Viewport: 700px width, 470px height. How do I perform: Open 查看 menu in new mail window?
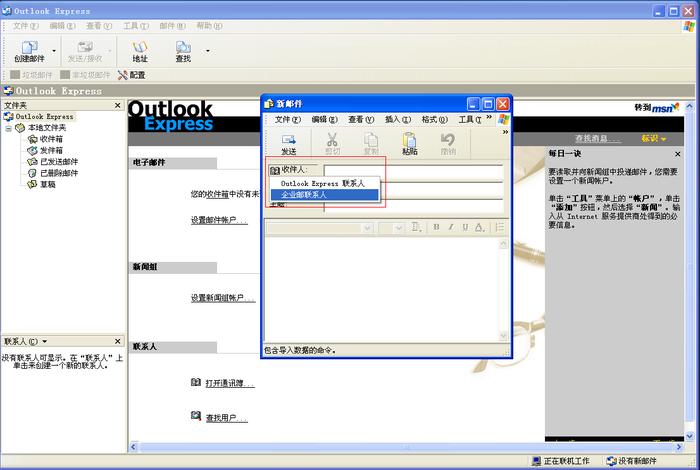click(x=361, y=120)
